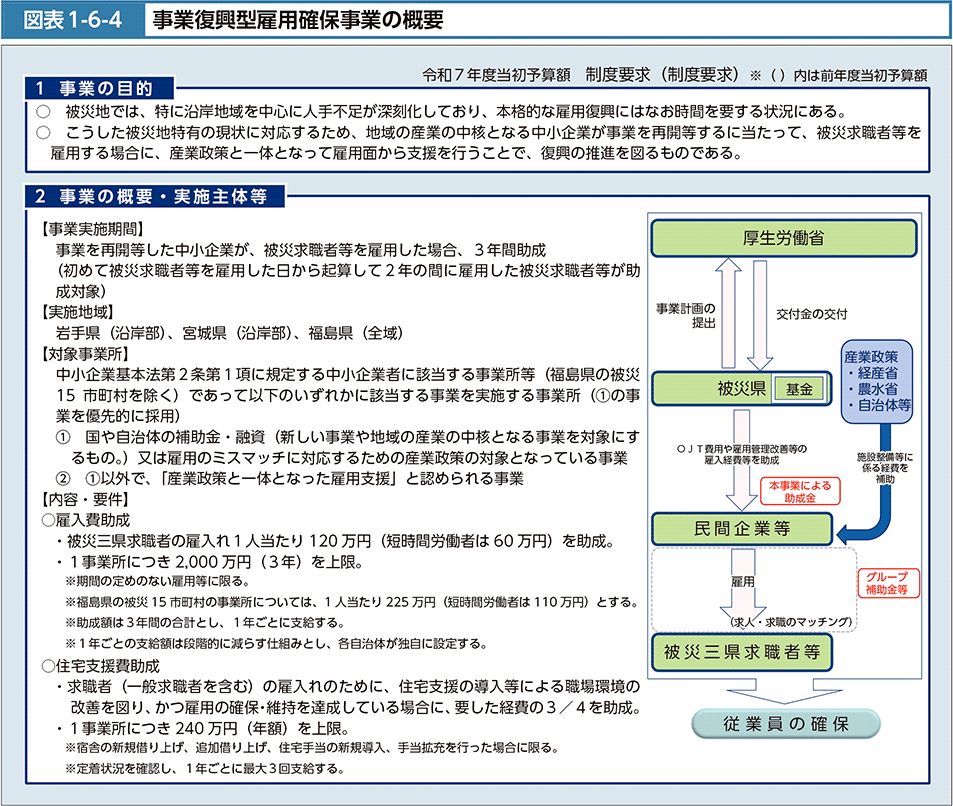Click the arrow below OJT費用 text
Image resolution: width=953 pixels, height=806 pixels.
pyautogui.click(x=742, y=460)
